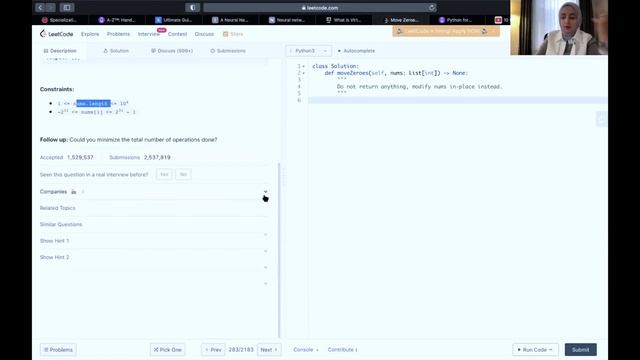This screenshot has height=360, width=640.
Task: Submit the solution with the Submit button
Action: 580,350
